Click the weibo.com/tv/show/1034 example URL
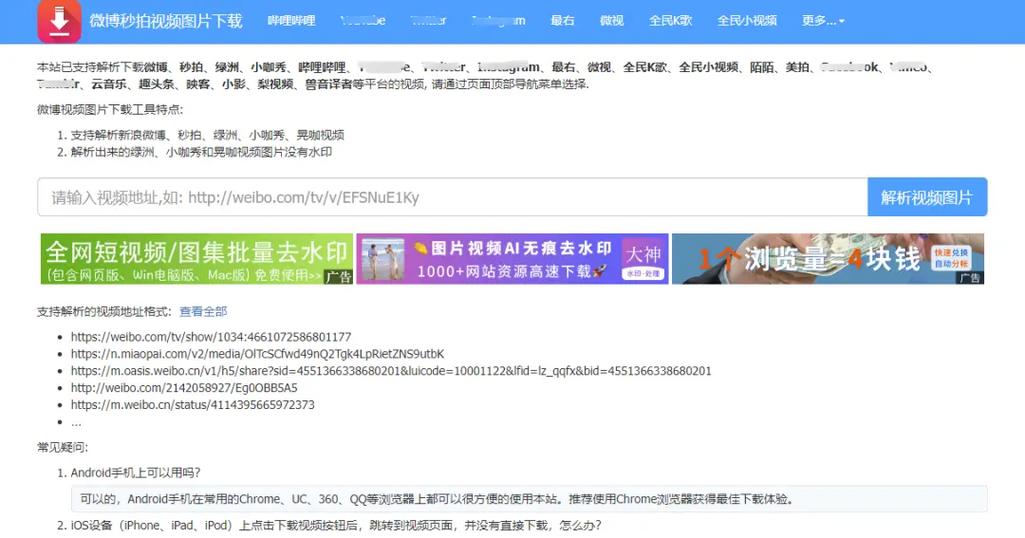This screenshot has width=1025, height=538. coord(211,337)
